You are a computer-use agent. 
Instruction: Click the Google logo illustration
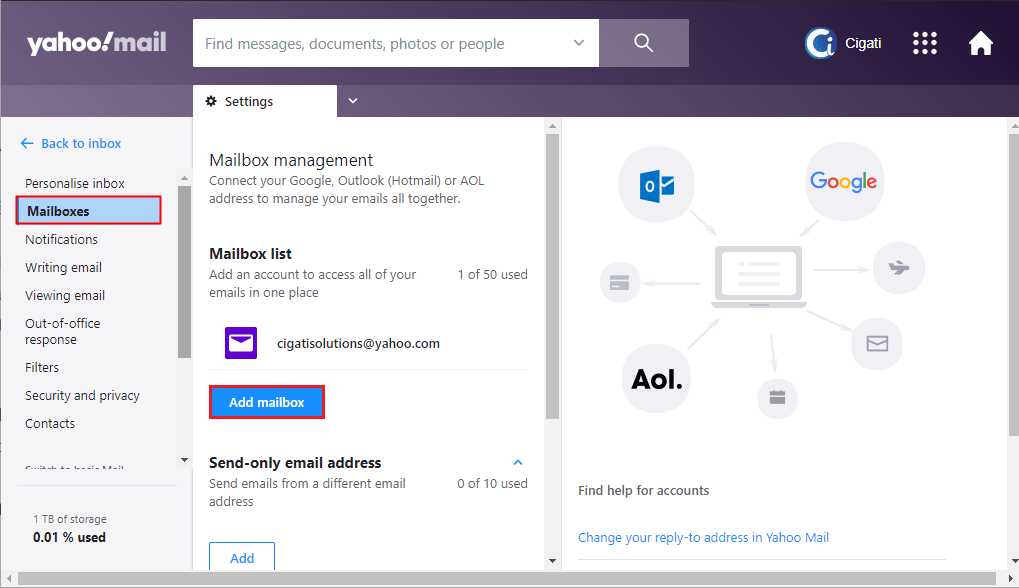(844, 181)
